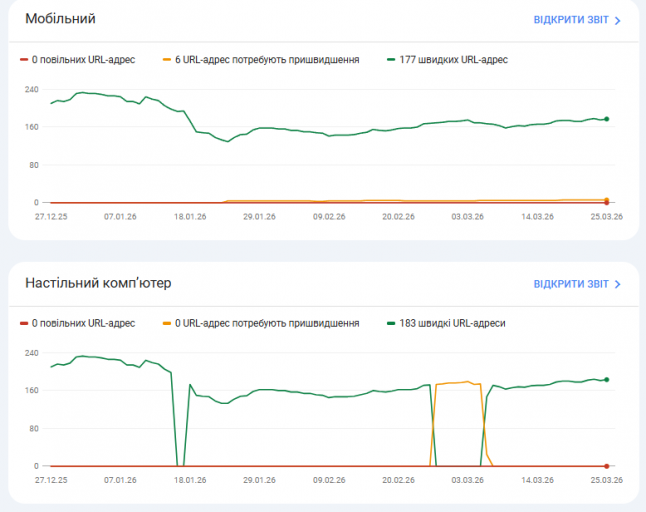Select red legend swatch in desktop chart

tap(24, 323)
